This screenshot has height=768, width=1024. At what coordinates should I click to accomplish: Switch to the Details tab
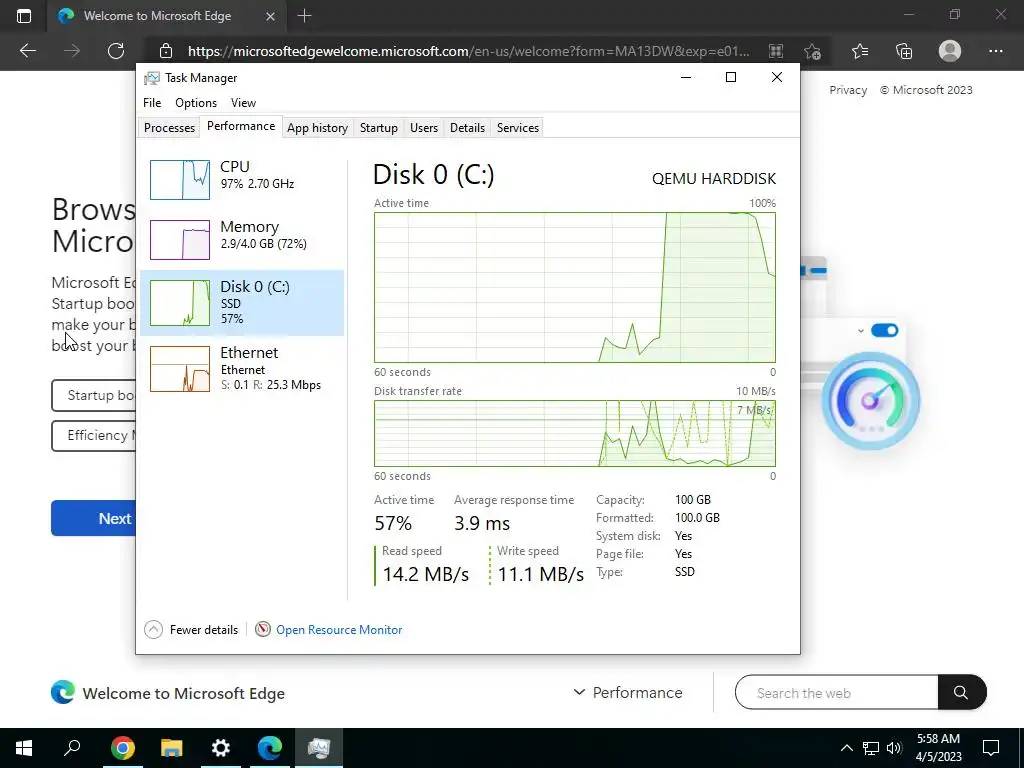(x=468, y=127)
